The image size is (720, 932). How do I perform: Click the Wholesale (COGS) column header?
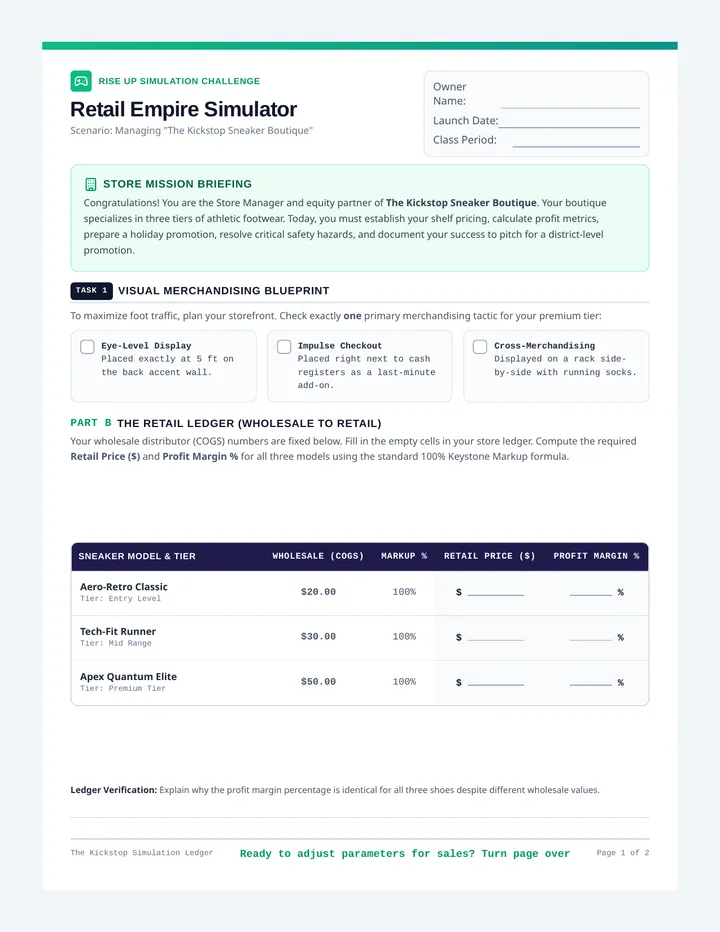point(318,556)
